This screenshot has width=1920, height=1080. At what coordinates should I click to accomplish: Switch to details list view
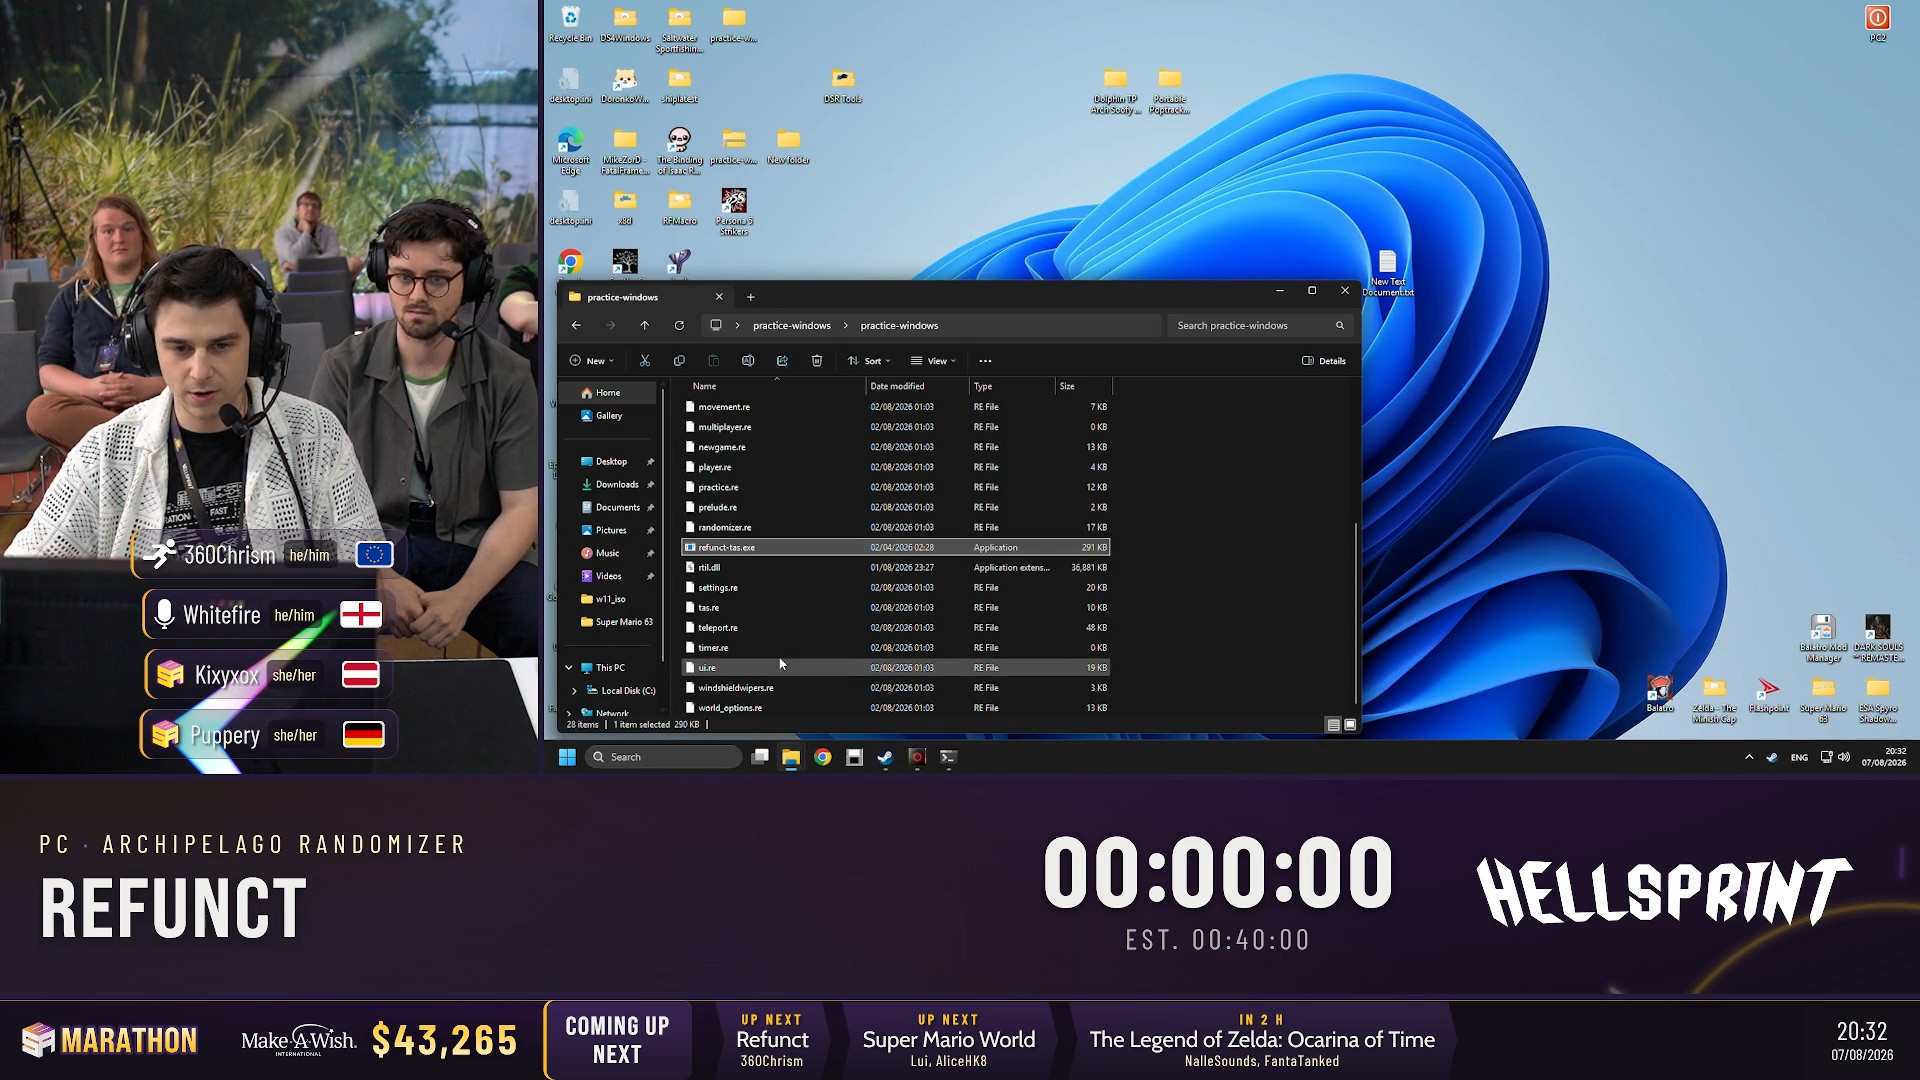[x=1333, y=725]
